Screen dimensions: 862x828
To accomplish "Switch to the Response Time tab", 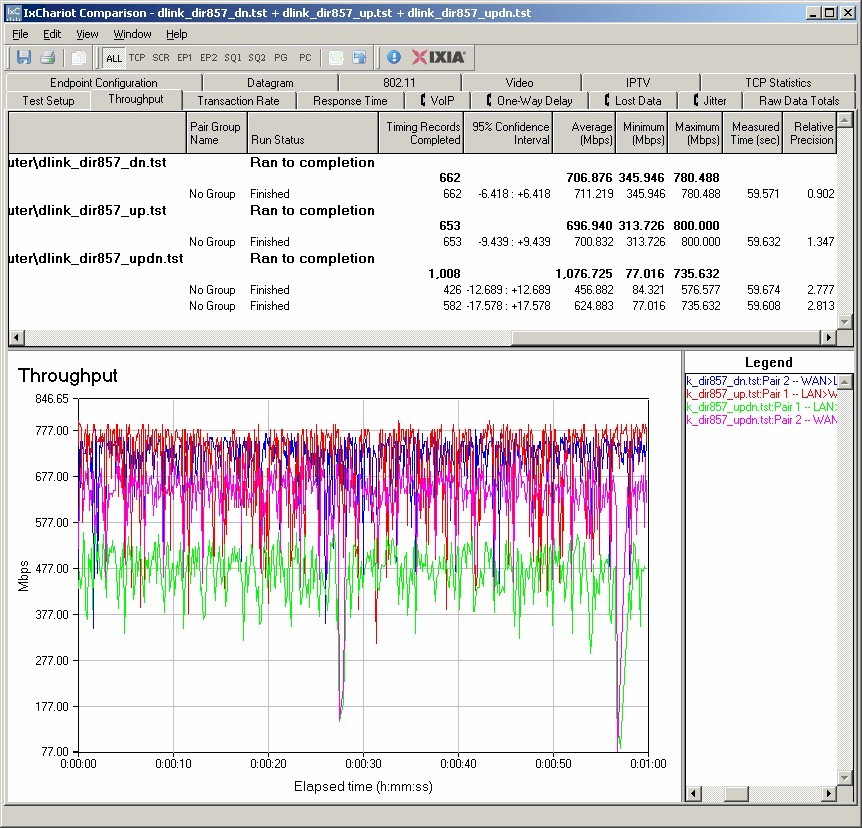I will [x=350, y=101].
